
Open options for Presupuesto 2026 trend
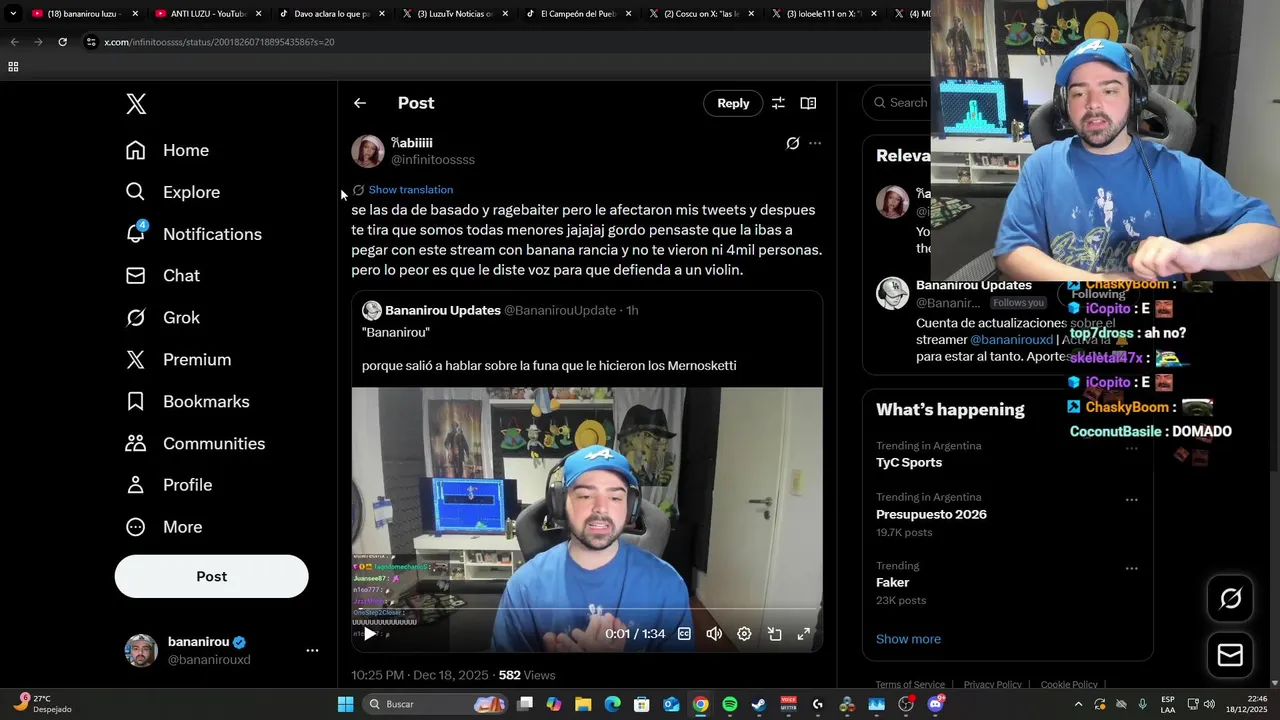click(x=1131, y=499)
